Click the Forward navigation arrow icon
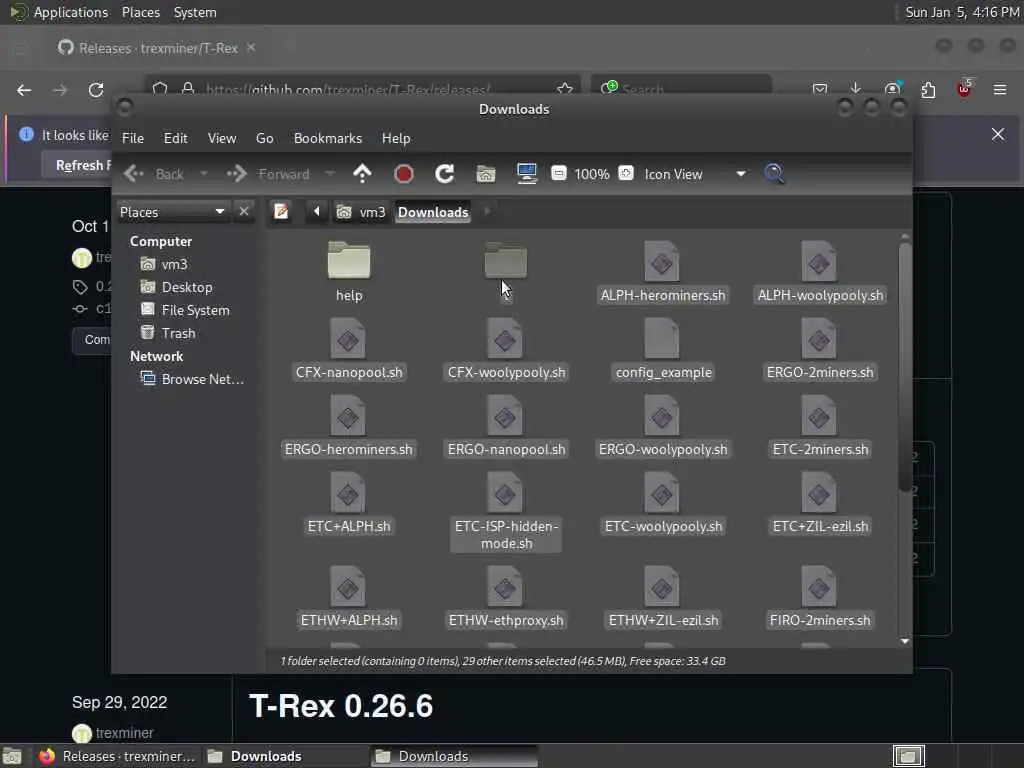1024x768 pixels. tap(236, 174)
